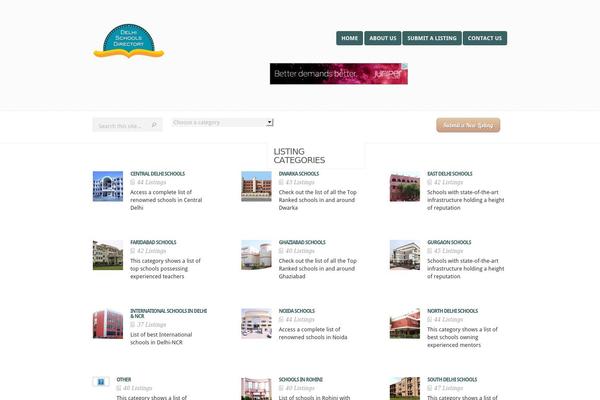600x400 pixels.
Task: Click 'List of best International schools' description
Action: click(x=161, y=338)
